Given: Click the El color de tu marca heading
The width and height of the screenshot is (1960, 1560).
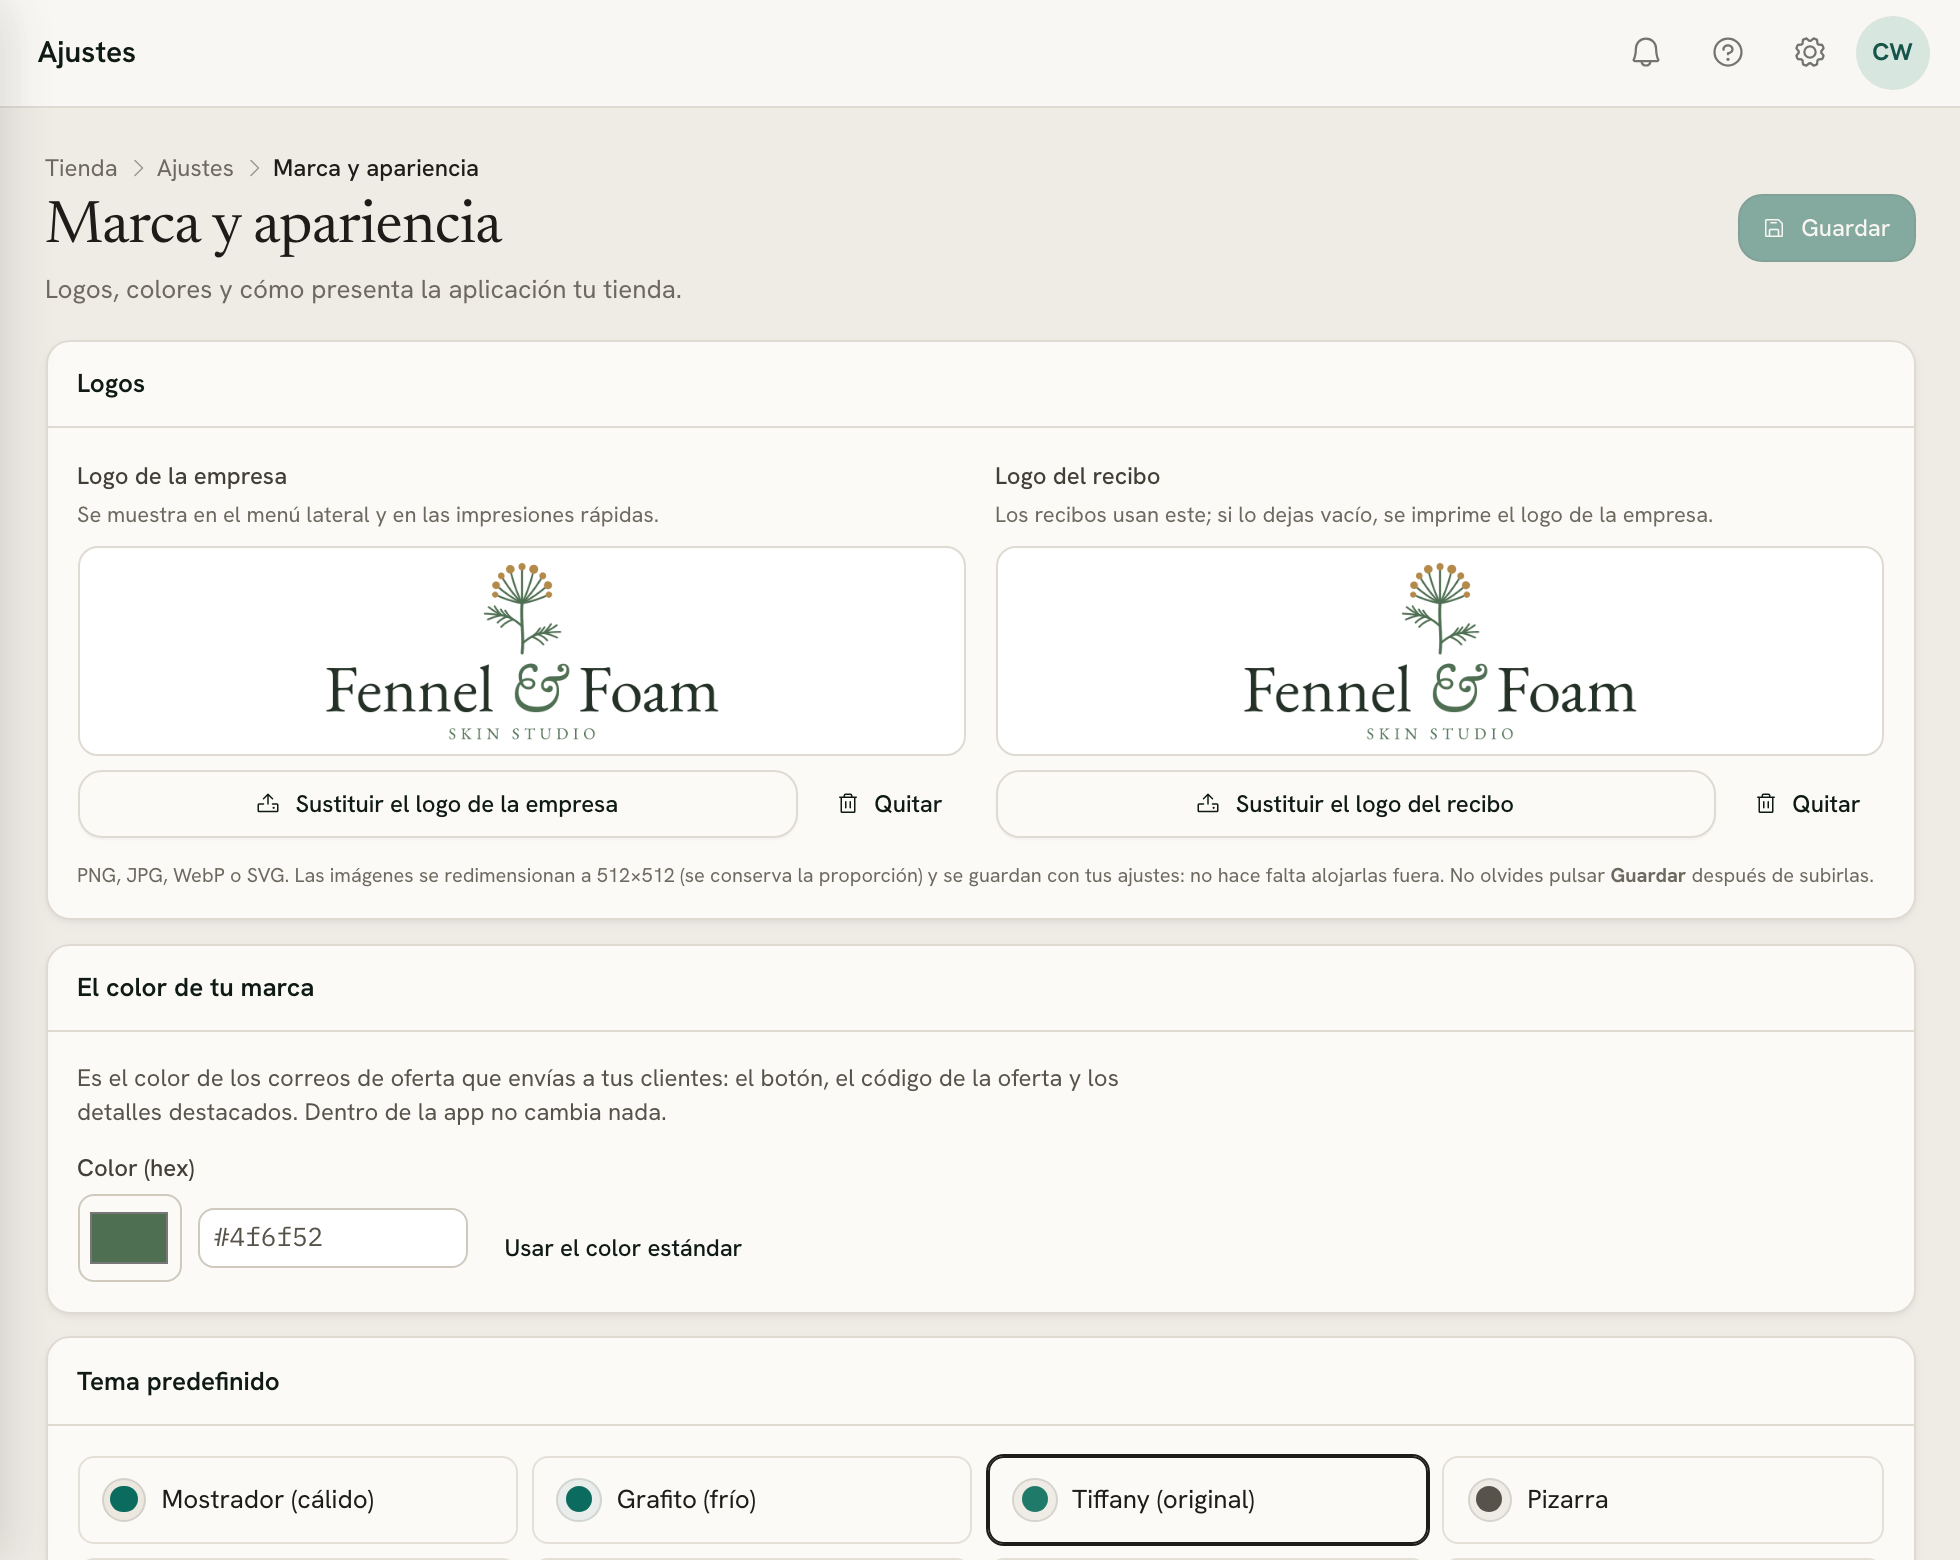Looking at the screenshot, I should point(195,988).
